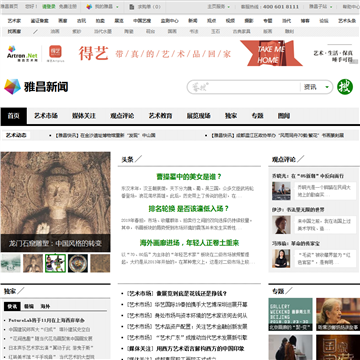Switch to the 展览现场 tab
Image resolution: width=360 pixels, height=360 pixels.
tap(199, 116)
